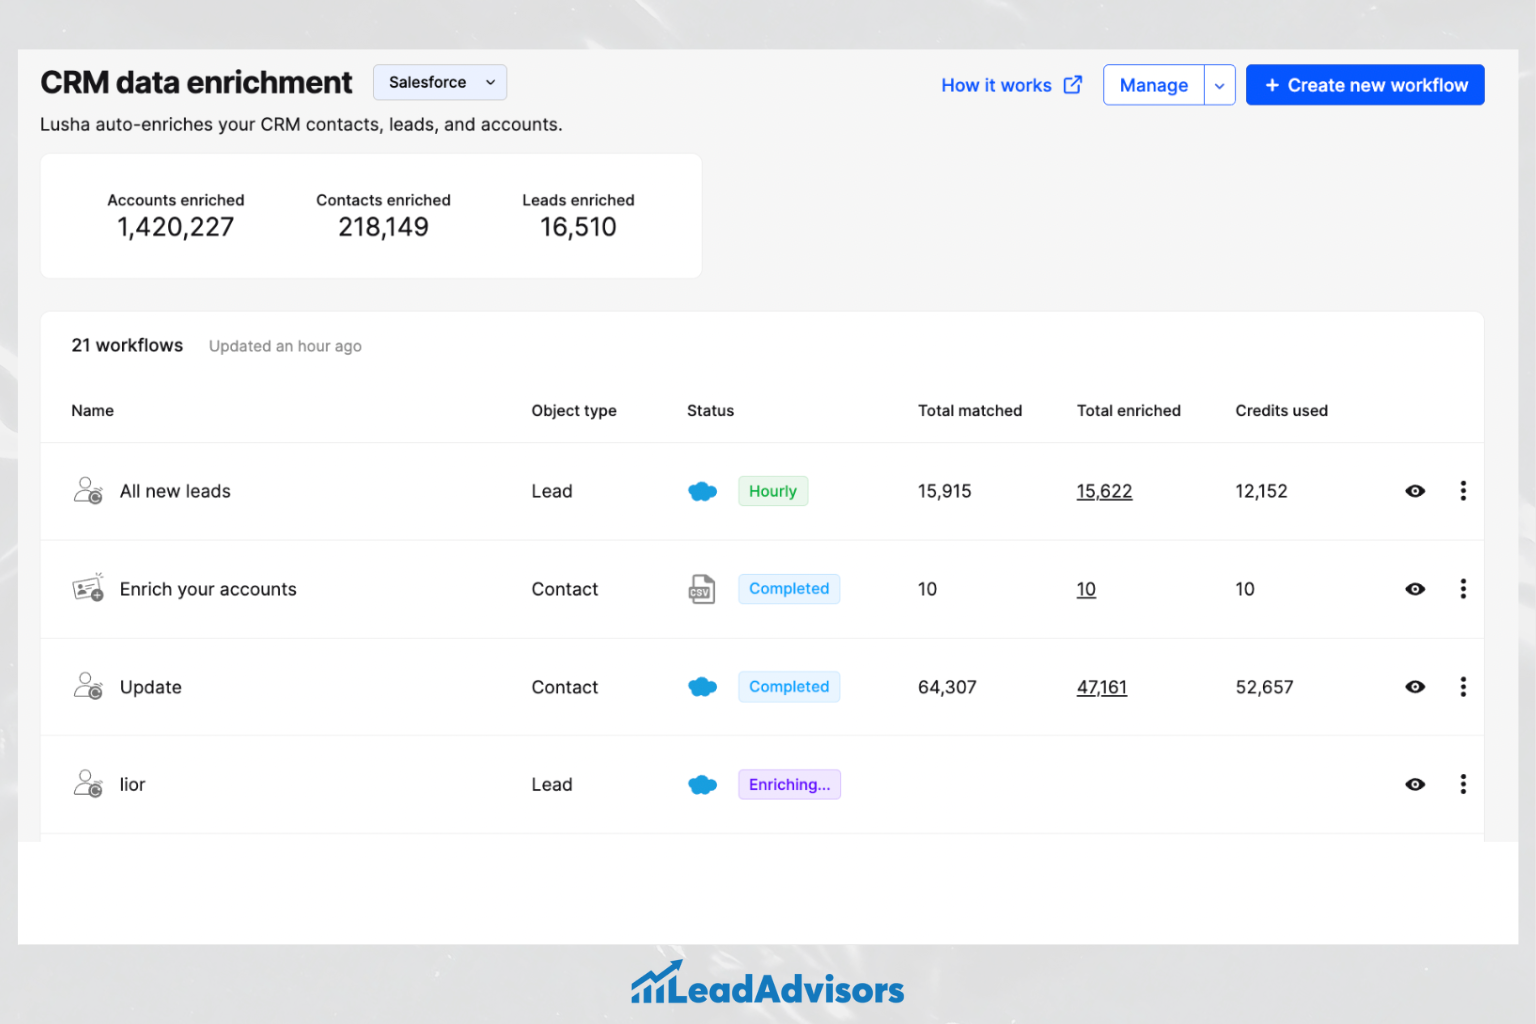Image resolution: width=1536 pixels, height=1024 pixels.
Task: Open three-dot menu for Enrich your accounts
Action: pos(1463,589)
